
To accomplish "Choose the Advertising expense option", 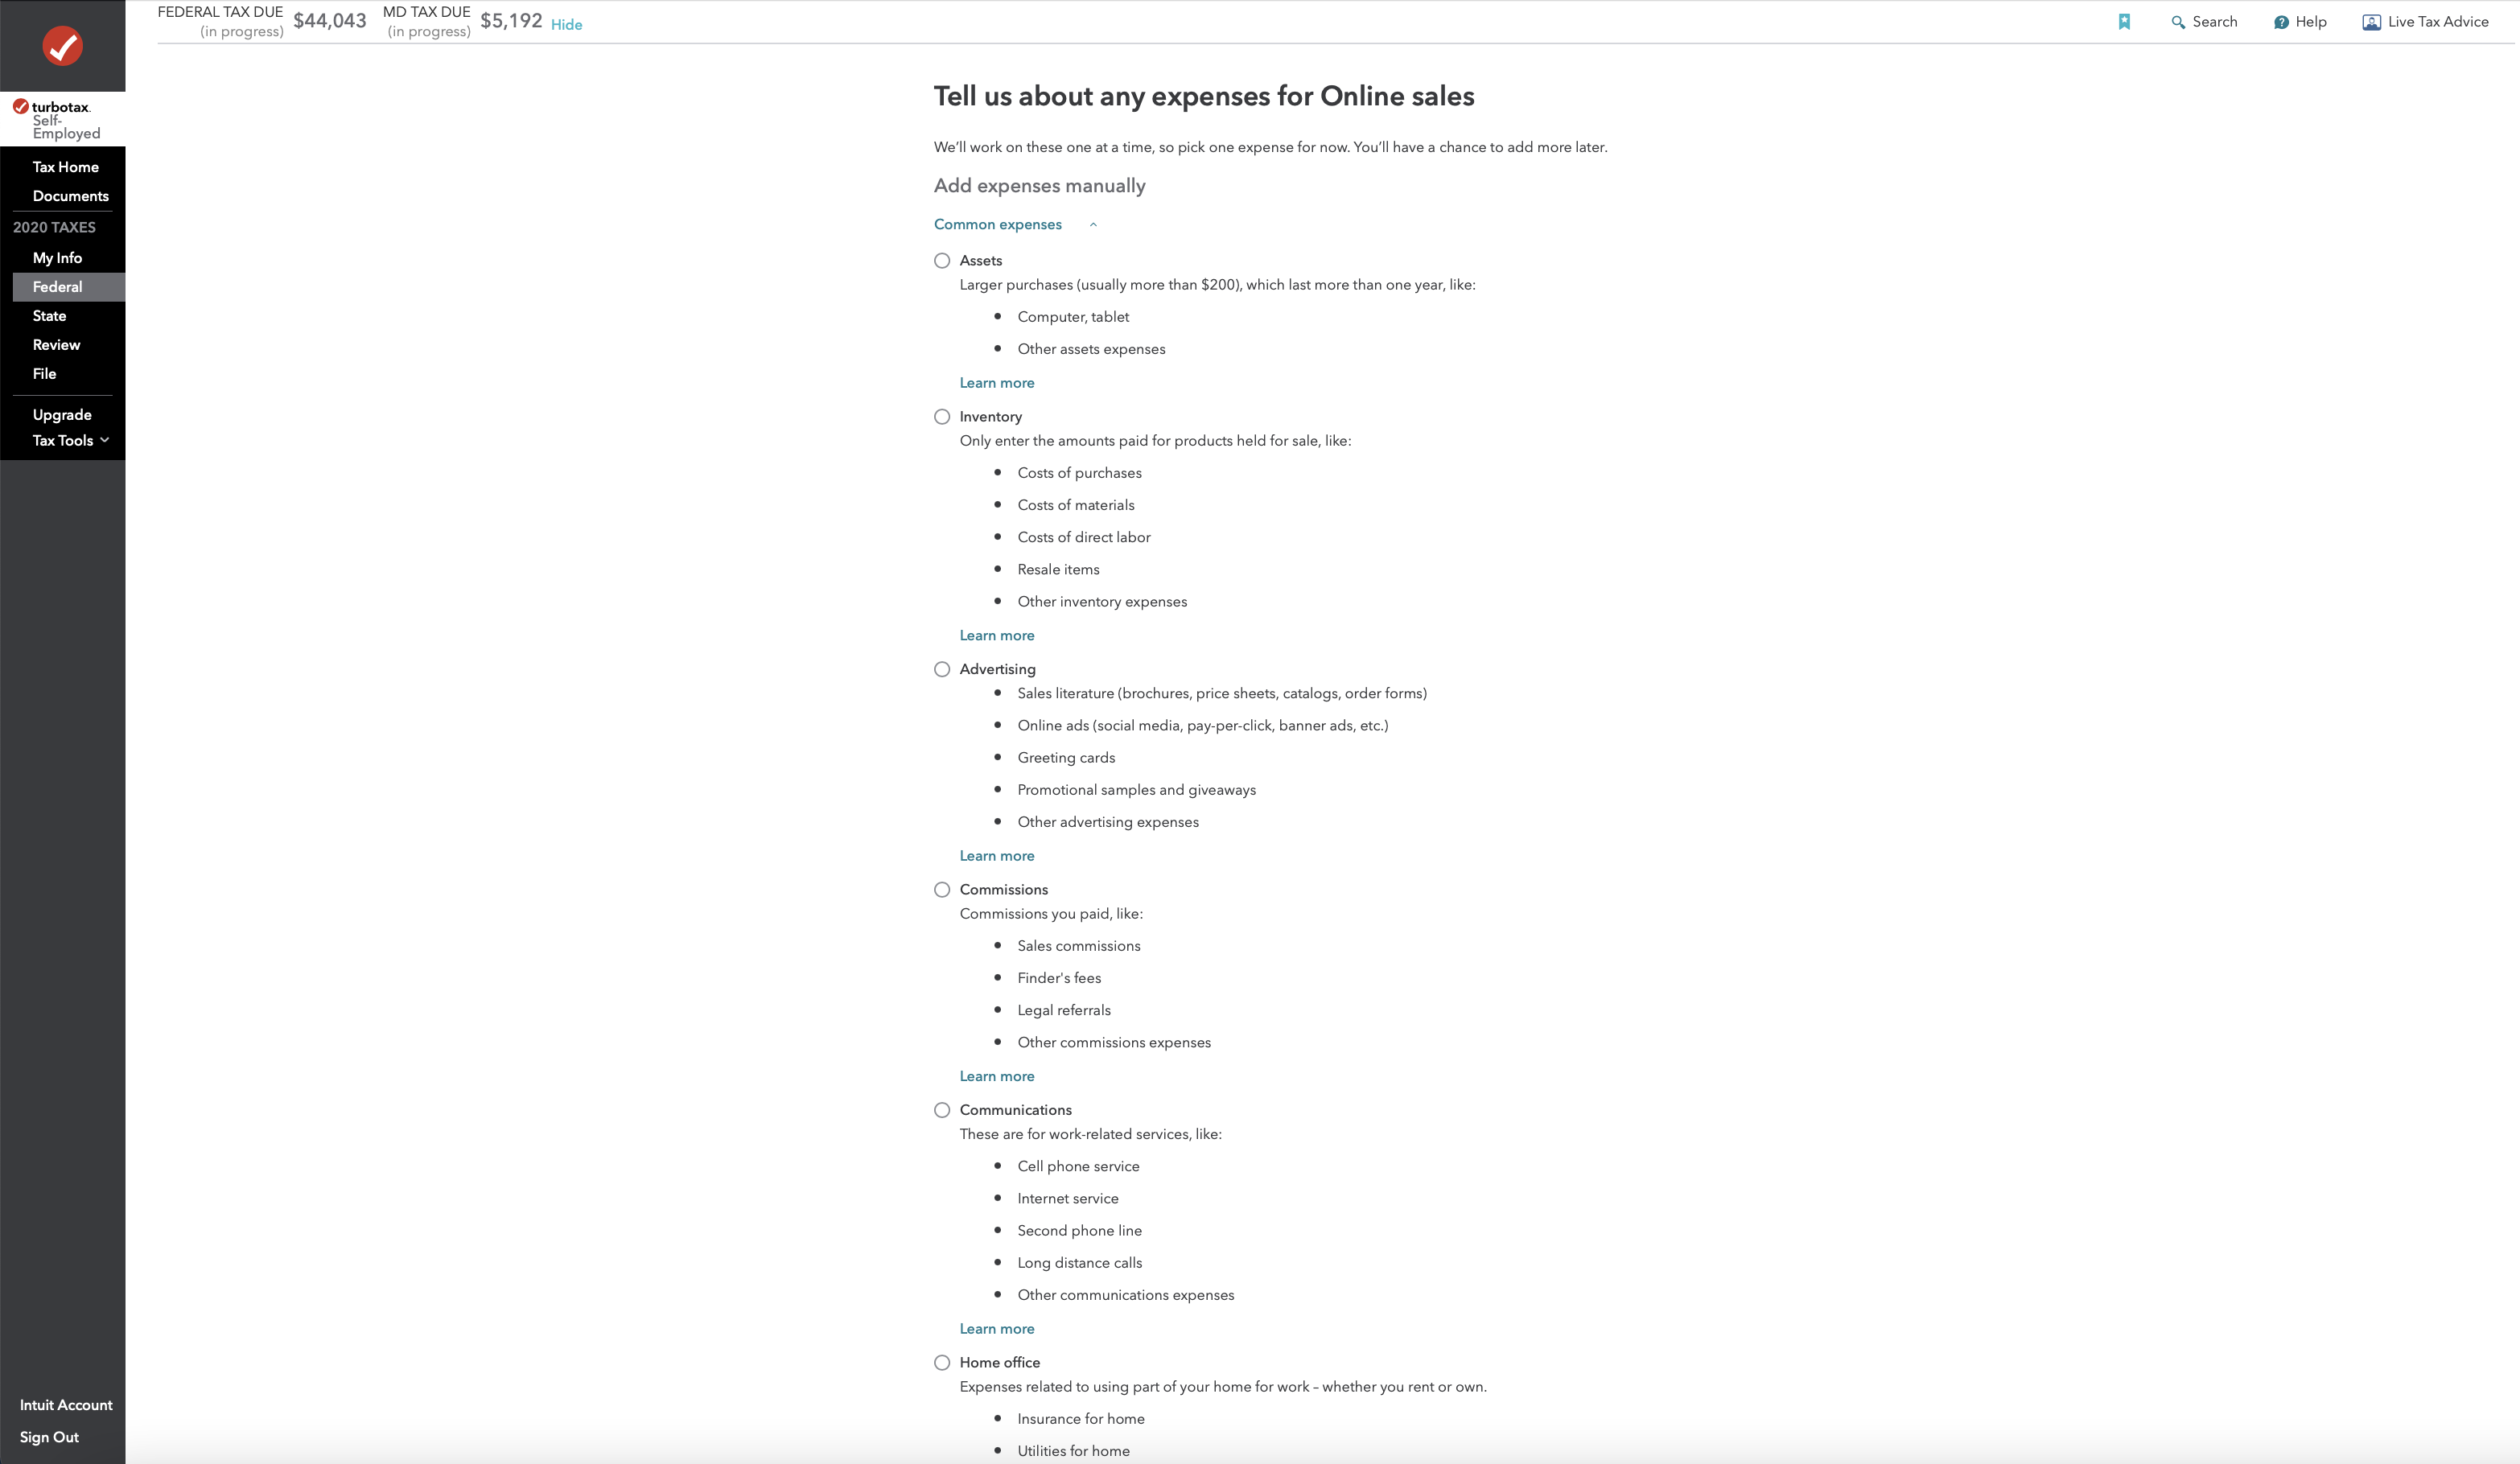I will point(942,669).
